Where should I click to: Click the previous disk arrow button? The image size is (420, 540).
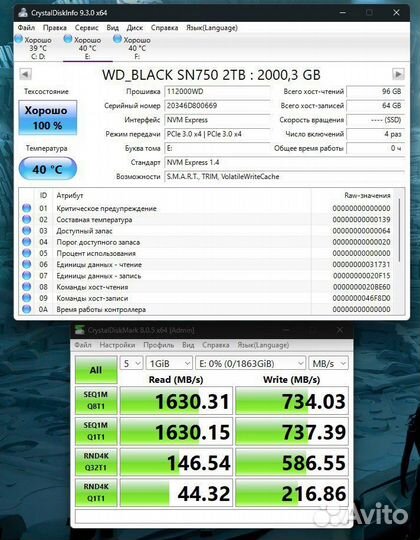[x=25, y=74]
